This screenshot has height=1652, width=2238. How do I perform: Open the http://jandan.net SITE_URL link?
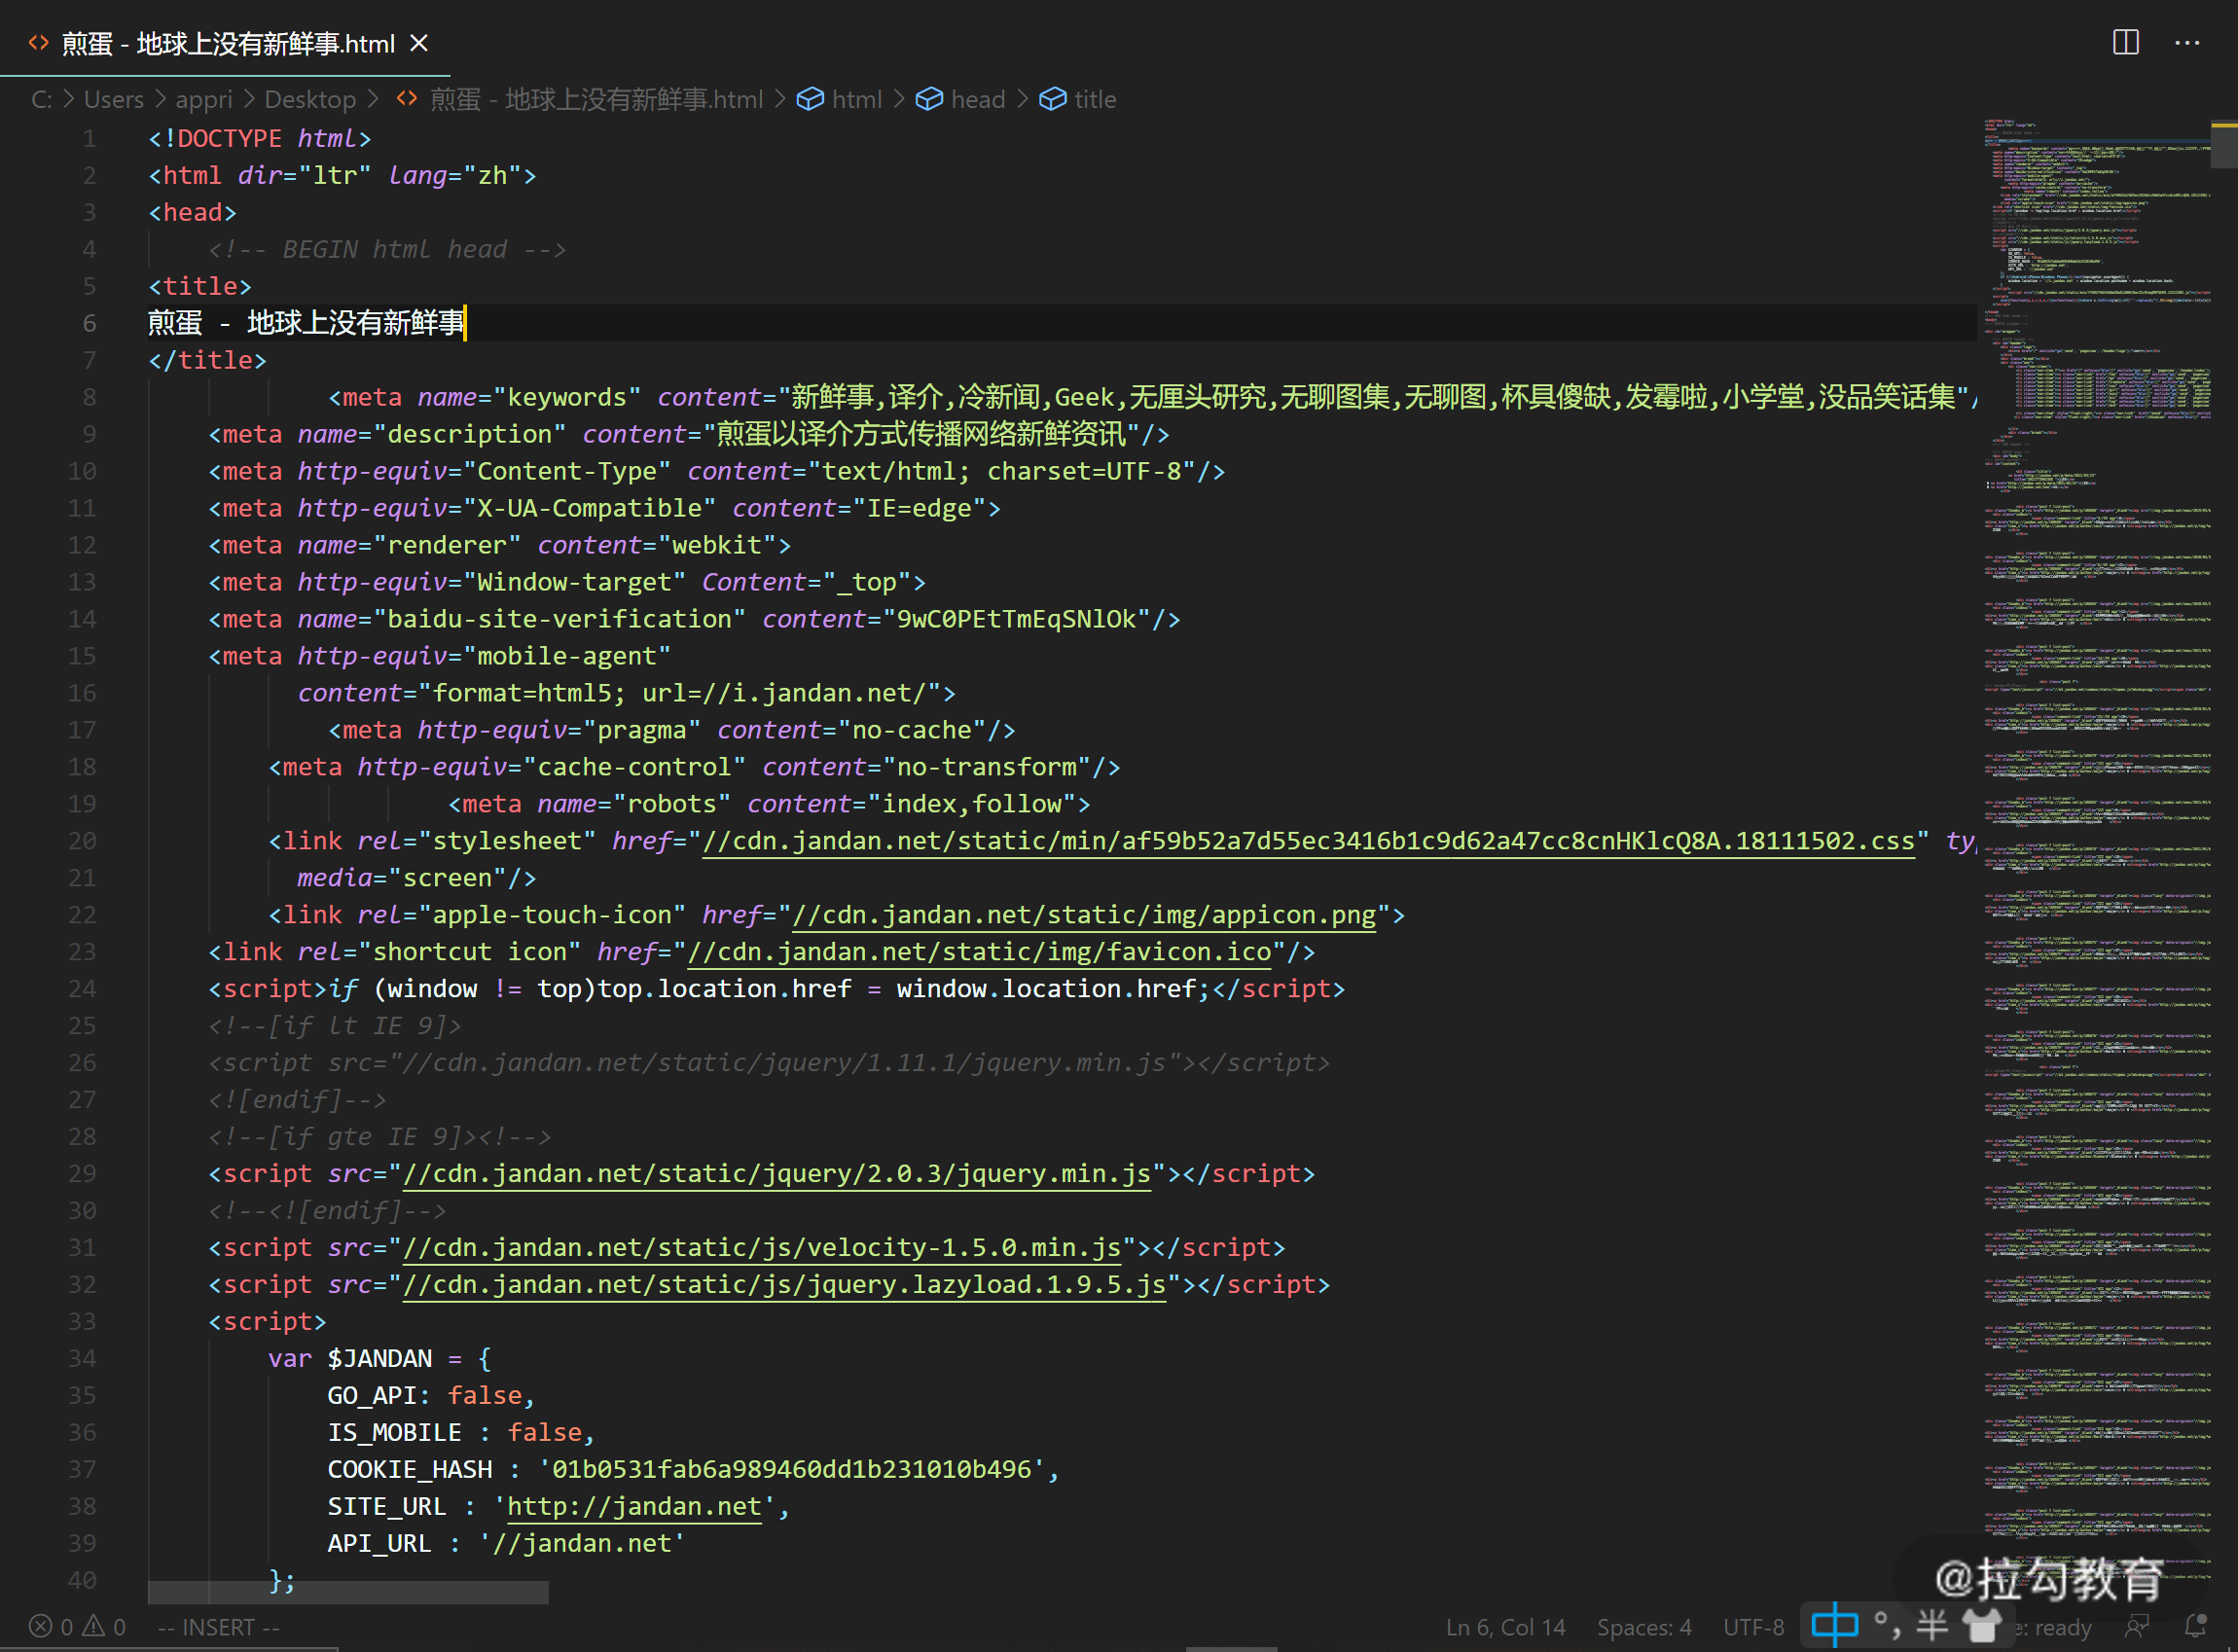(x=634, y=1506)
